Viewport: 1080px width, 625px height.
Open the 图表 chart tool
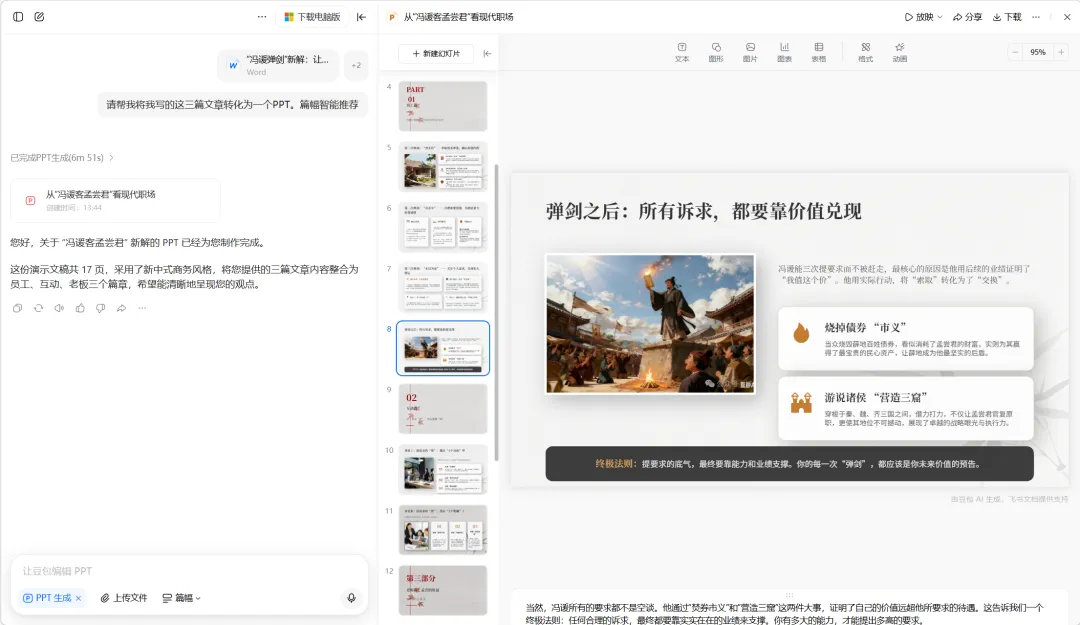[x=784, y=52]
